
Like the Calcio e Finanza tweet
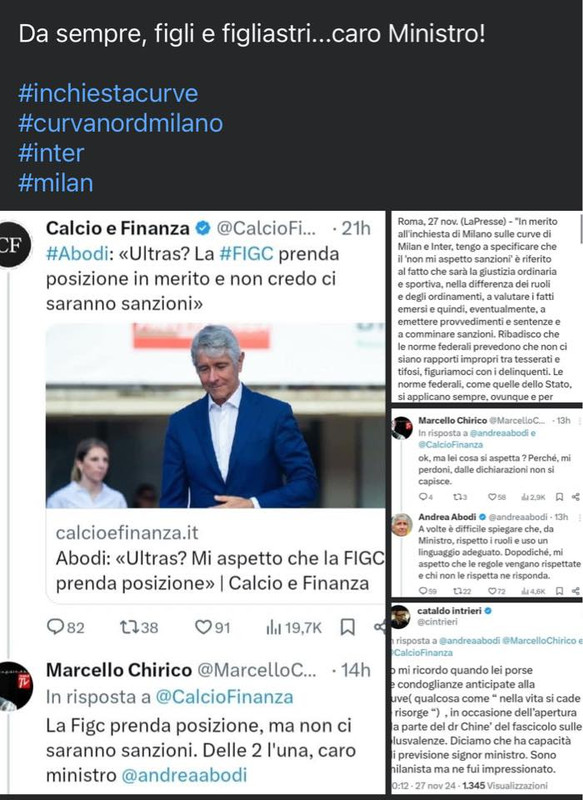point(203,627)
